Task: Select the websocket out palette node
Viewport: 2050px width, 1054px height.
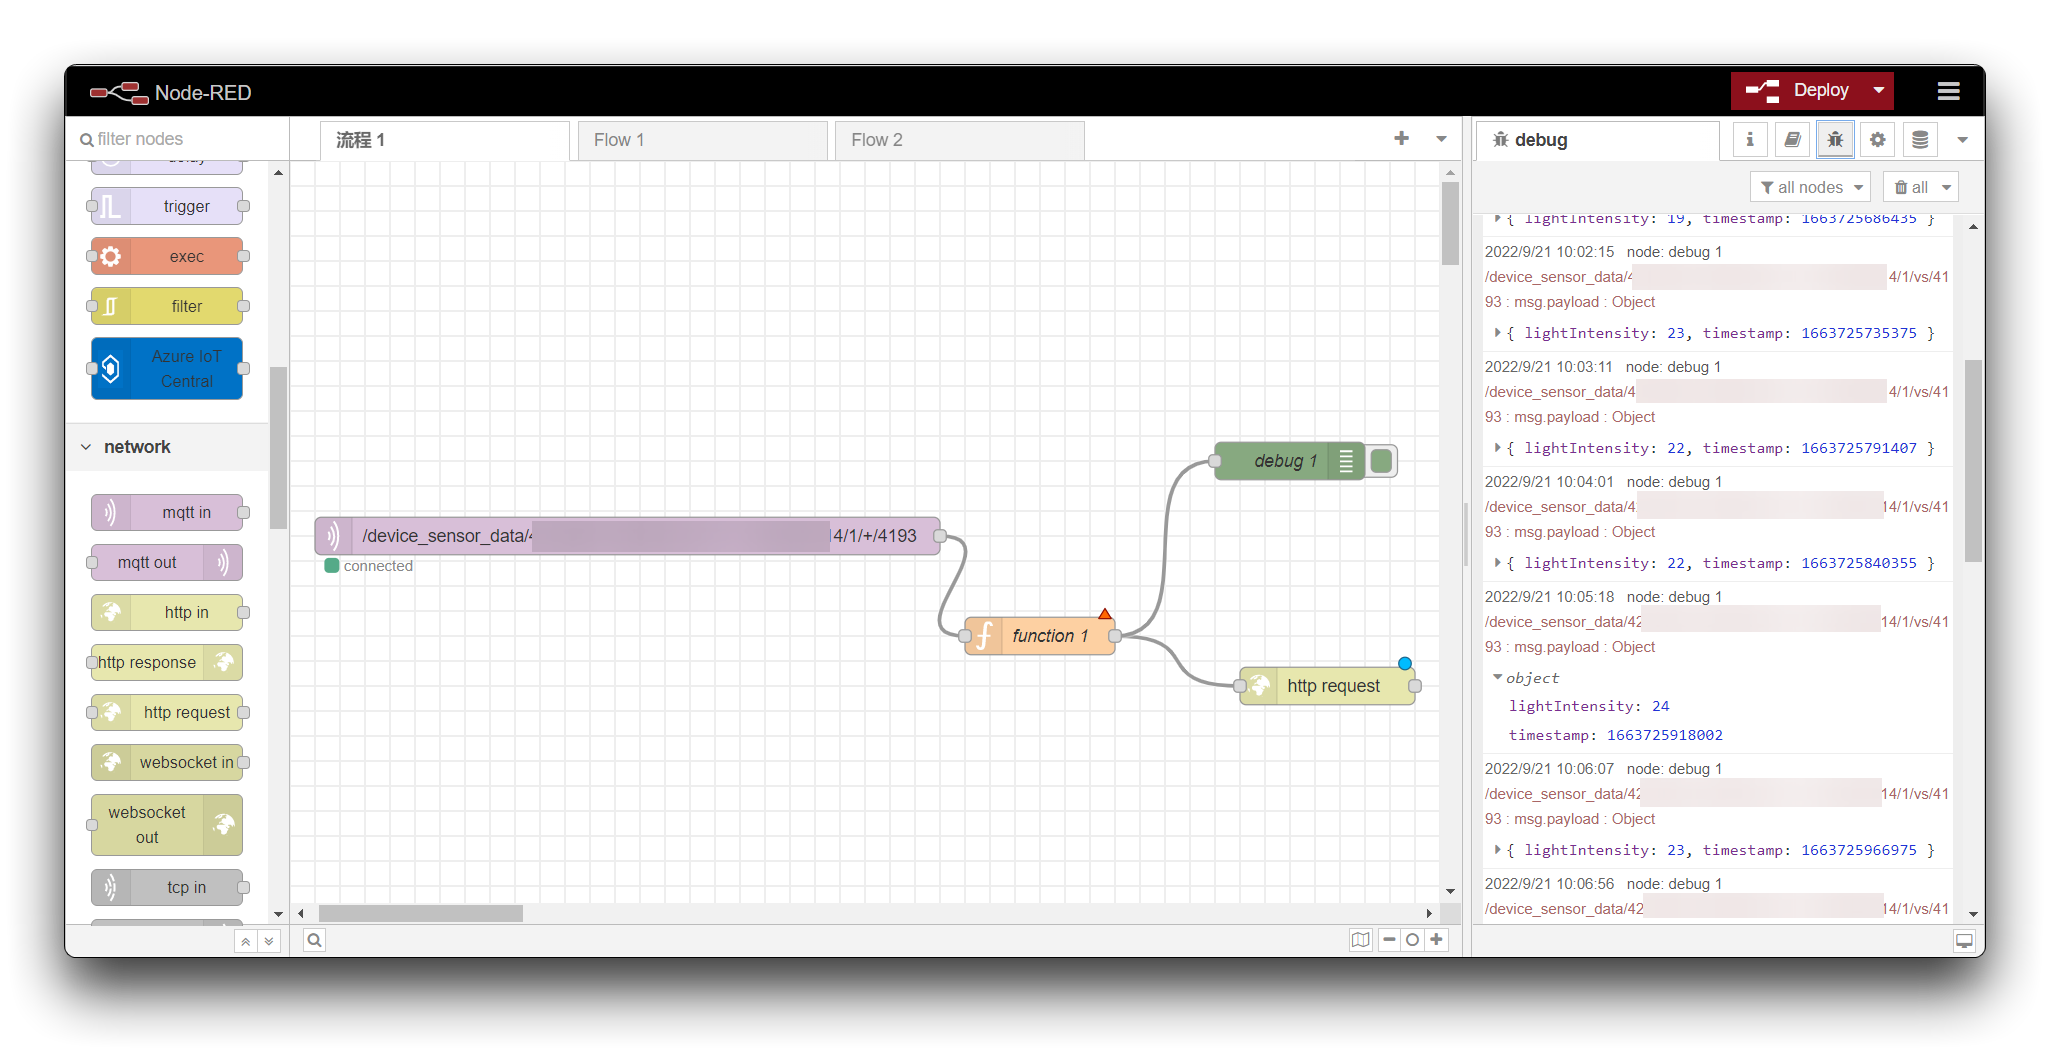Action: [167, 825]
